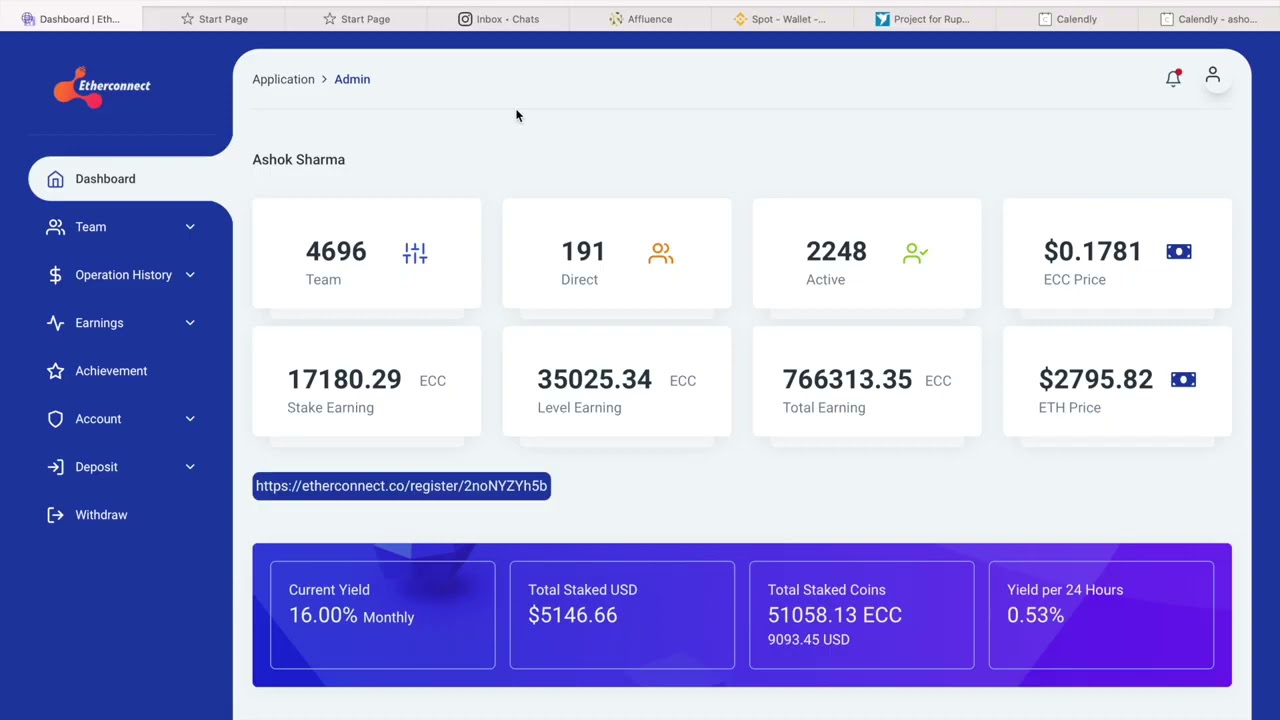Expand the Earnings chevron
This screenshot has width=1280, height=720.
[190, 323]
